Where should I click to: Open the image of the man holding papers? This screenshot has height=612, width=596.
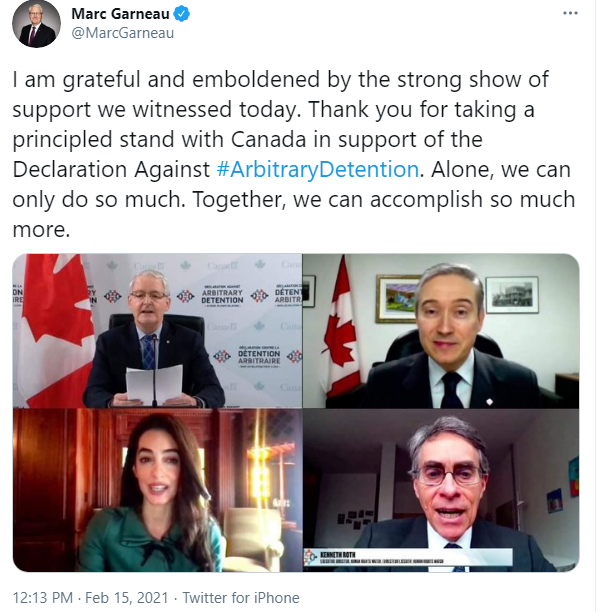click(157, 331)
